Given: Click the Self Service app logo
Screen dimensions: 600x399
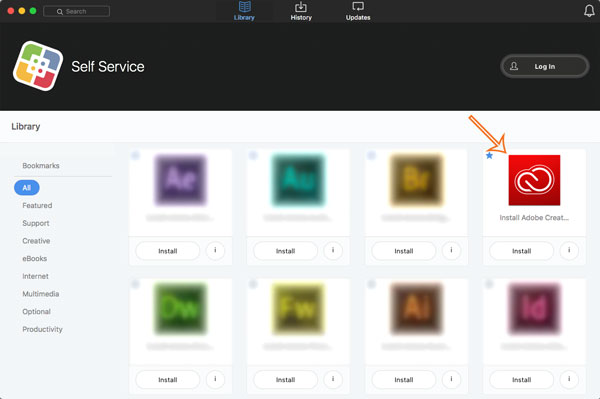Looking at the screenshot, I should coord(38,66).
